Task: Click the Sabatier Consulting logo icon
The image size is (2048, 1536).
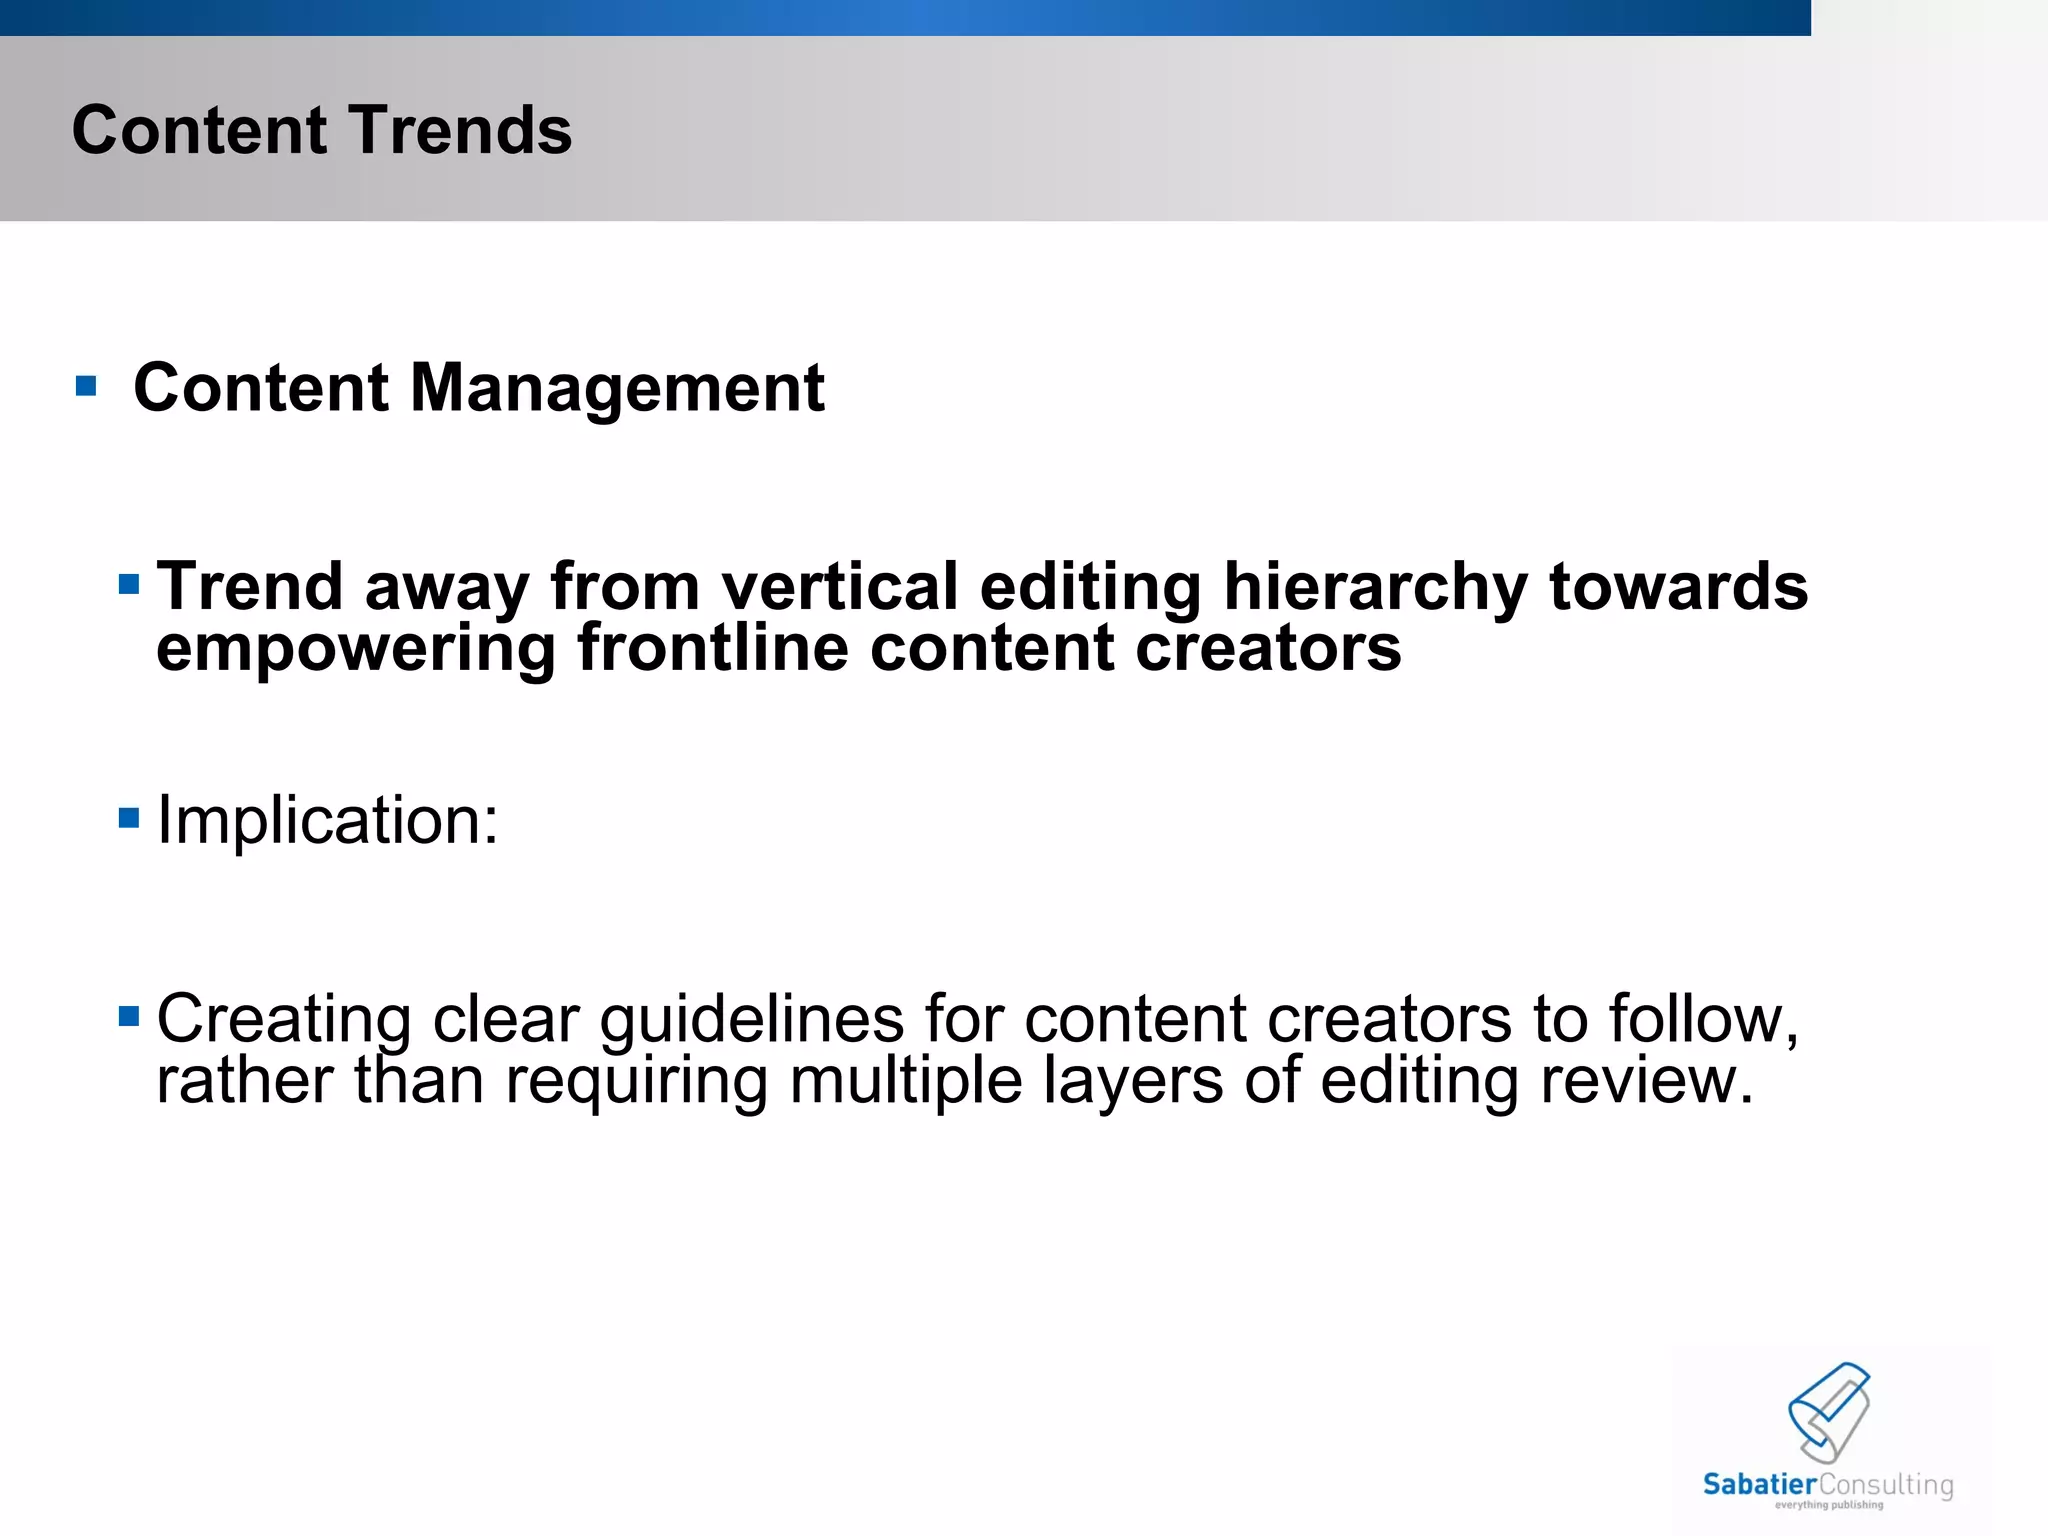Action: 1829,1412
